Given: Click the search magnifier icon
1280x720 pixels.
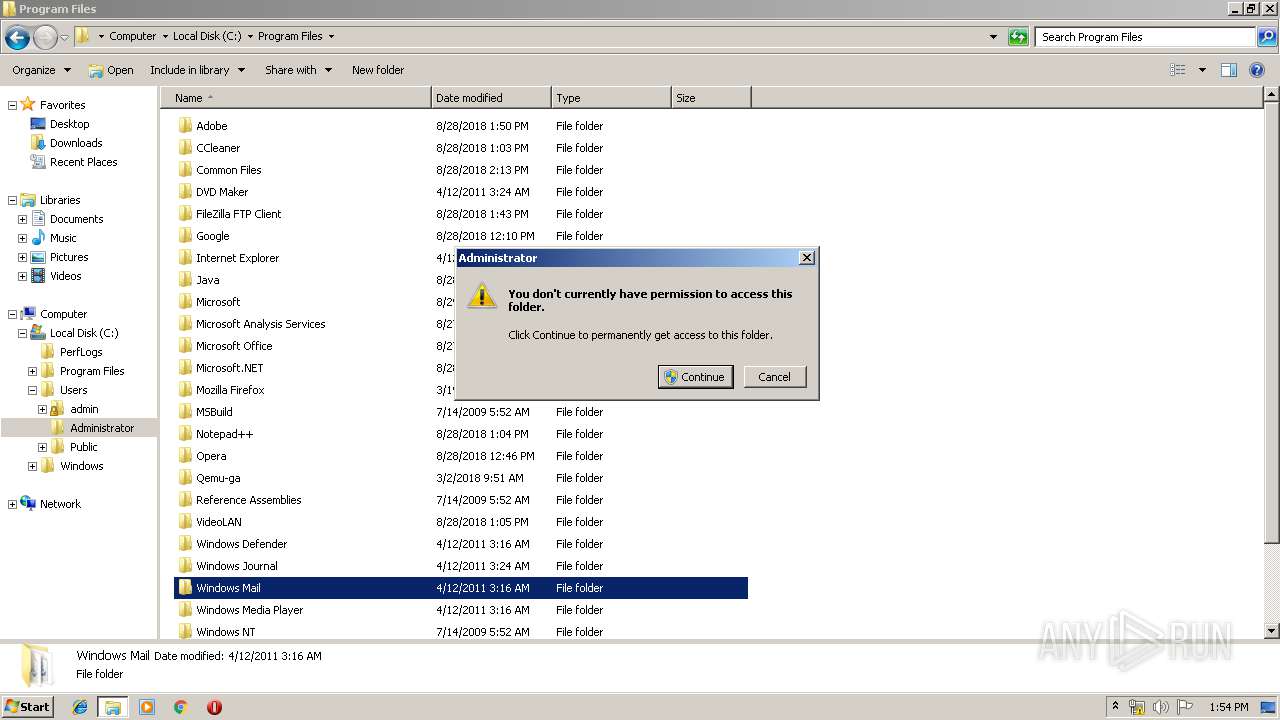Looking at the screenshot, I should pyautogui.click(x=1266, y=37).
